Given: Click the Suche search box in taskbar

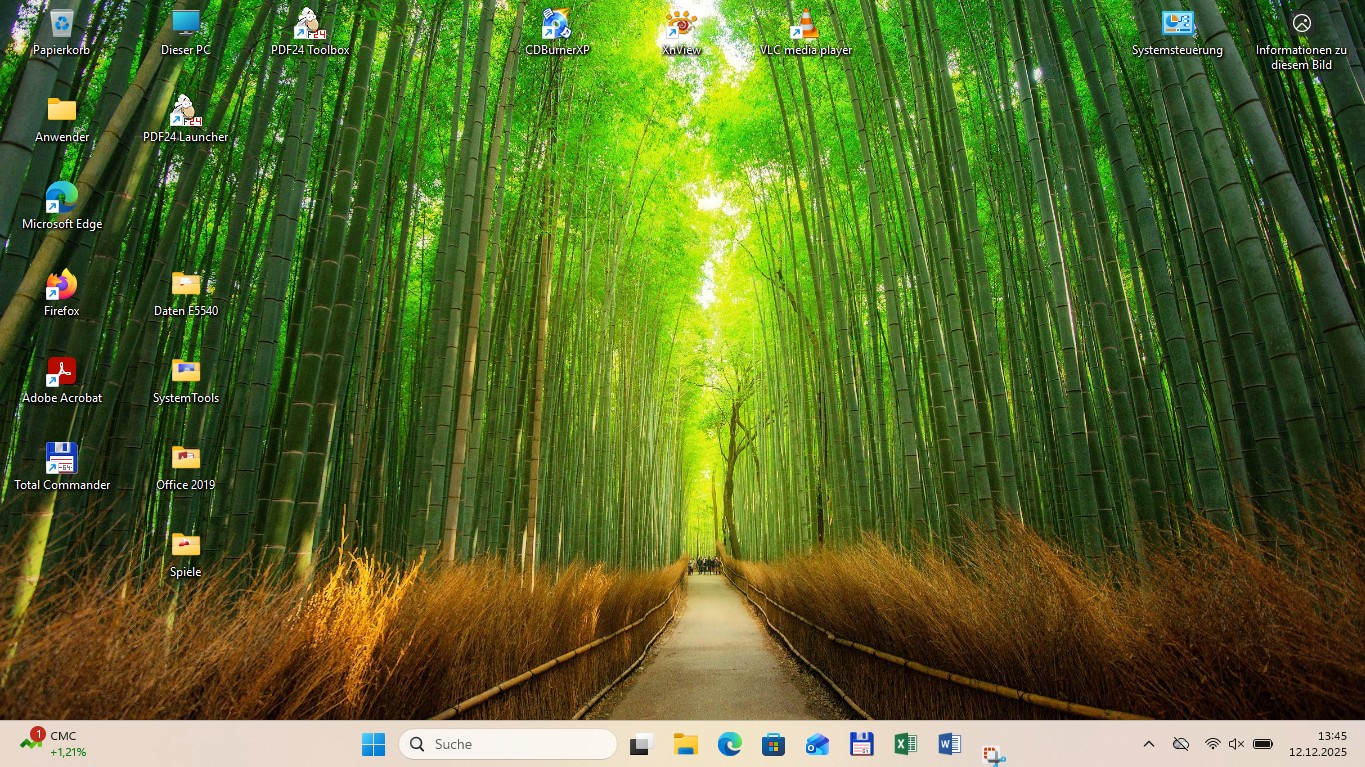Looking at the screenshot, I should 508,744.
